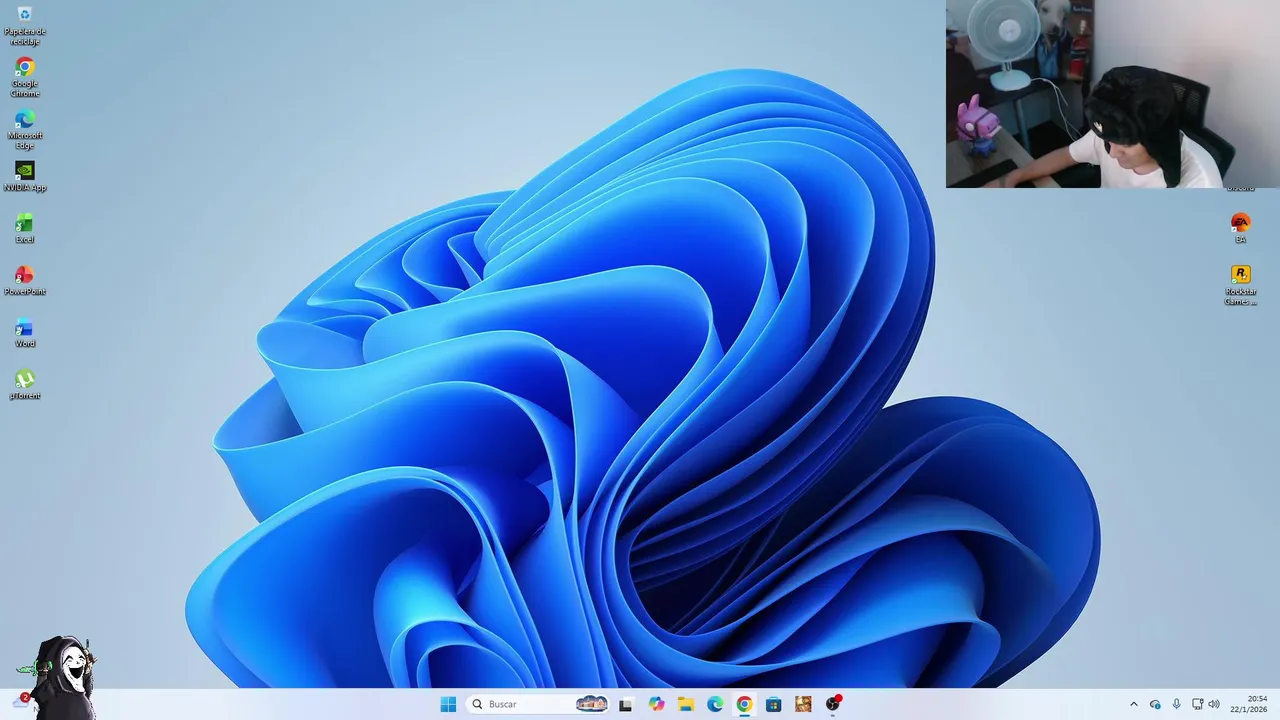1280x720 pixels.
Task: Select the Microsoft Edge desktop shortcut
Action: [25, 129]
